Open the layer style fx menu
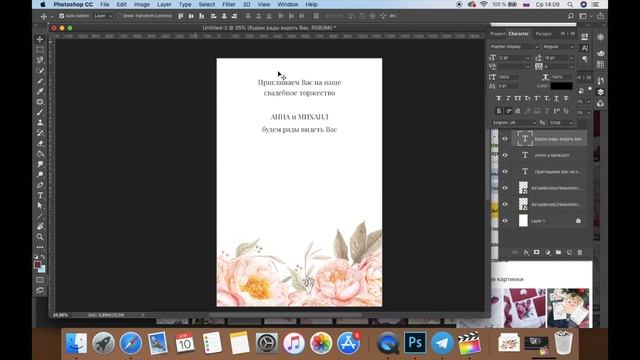The width and height of the screenshot is (640, 360). [526, 252]
